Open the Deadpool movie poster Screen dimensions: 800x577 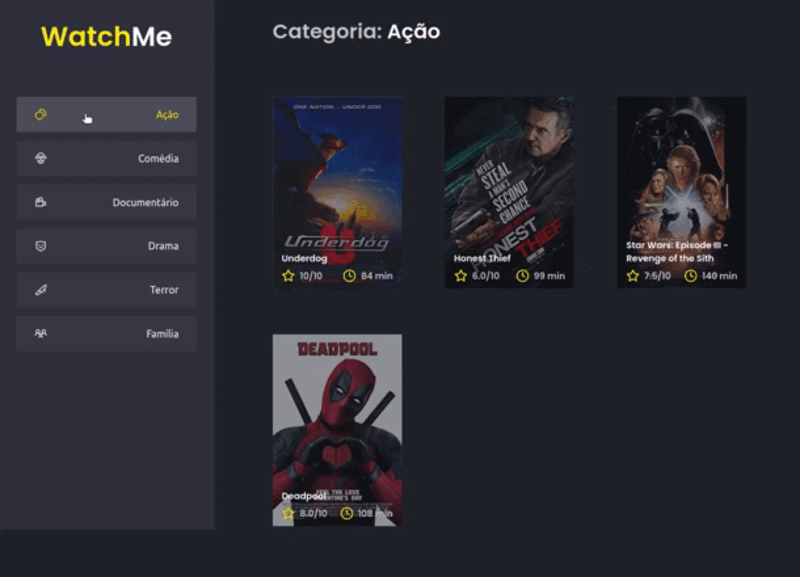(x=337, y=430)
